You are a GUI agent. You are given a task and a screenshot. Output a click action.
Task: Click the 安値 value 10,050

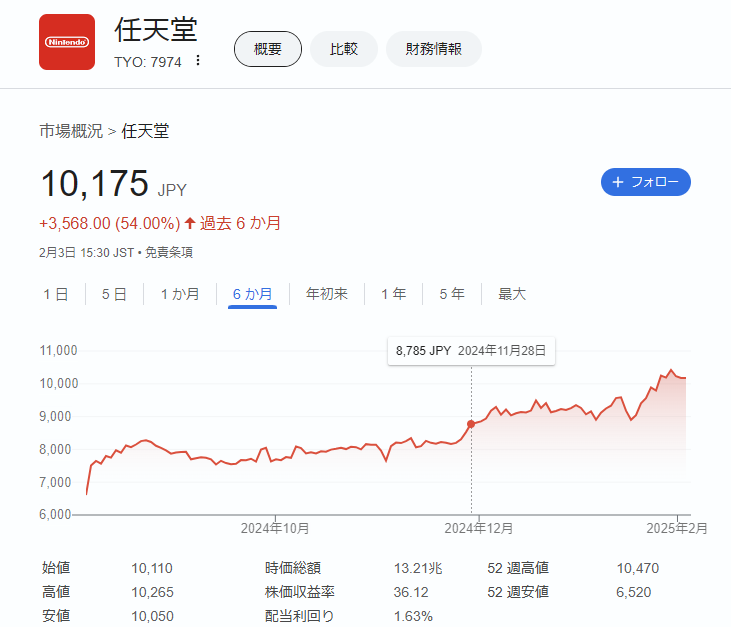pyautogui.click(x=152, y=616)
